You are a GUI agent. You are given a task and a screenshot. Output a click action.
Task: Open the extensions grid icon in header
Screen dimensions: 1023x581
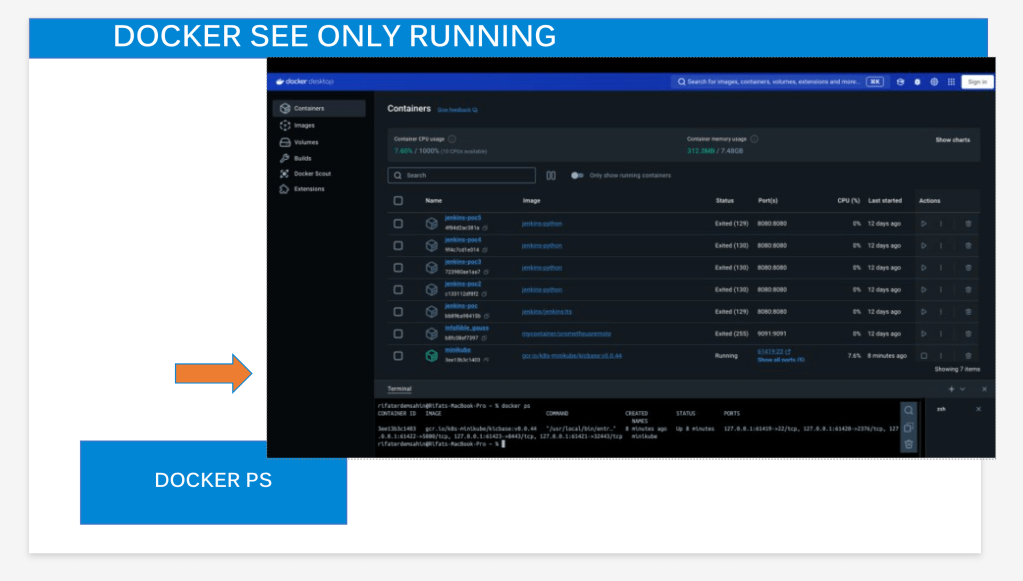click(x=951, y=82)
